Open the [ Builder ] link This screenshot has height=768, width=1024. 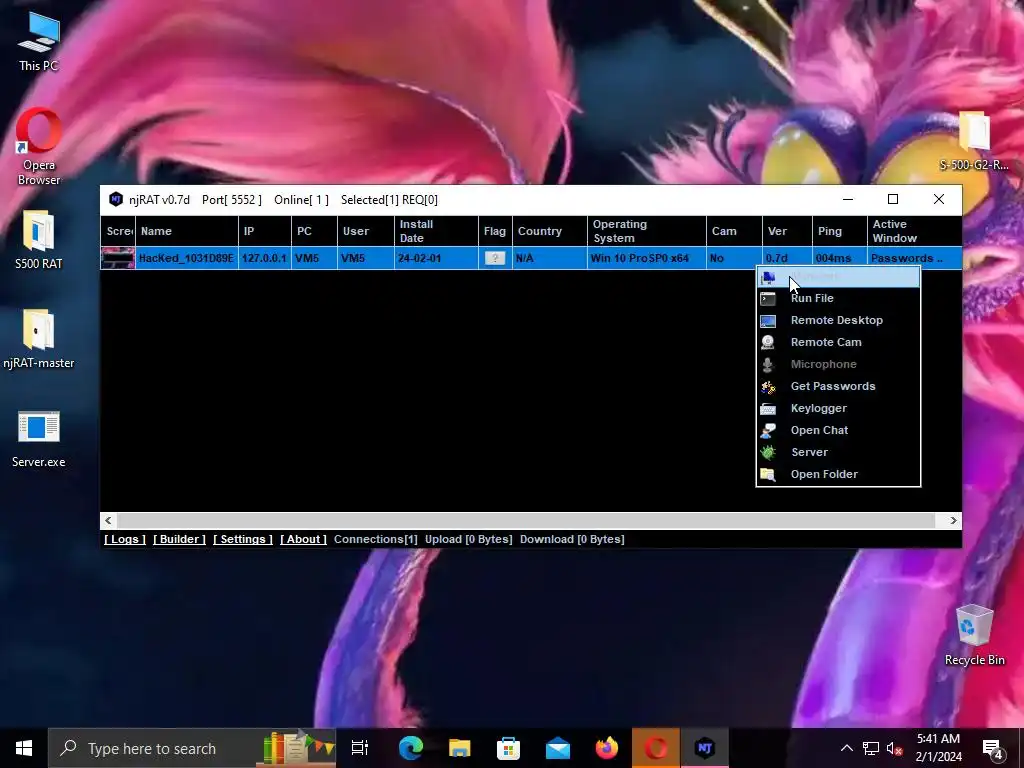[x=179, y=539]
